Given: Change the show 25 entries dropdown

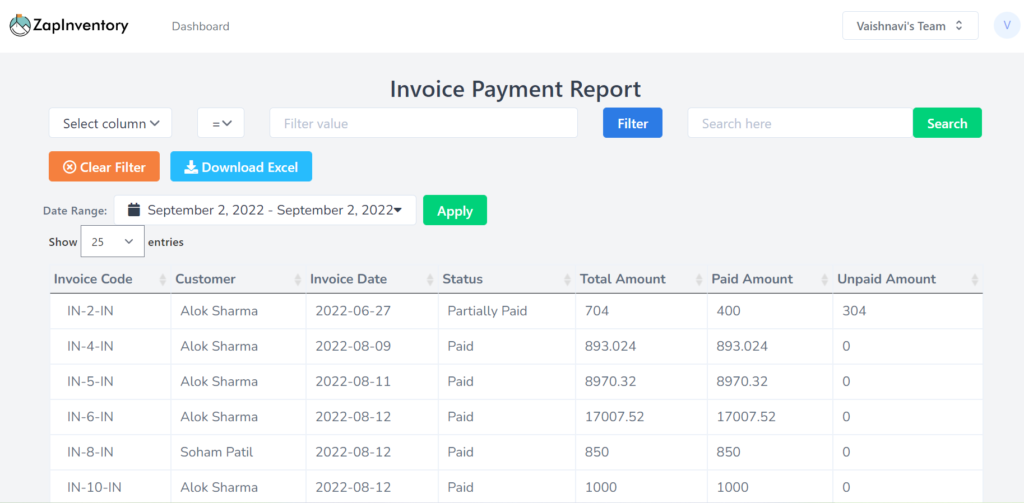Looking at the screenshot, I should click(112, 242).
